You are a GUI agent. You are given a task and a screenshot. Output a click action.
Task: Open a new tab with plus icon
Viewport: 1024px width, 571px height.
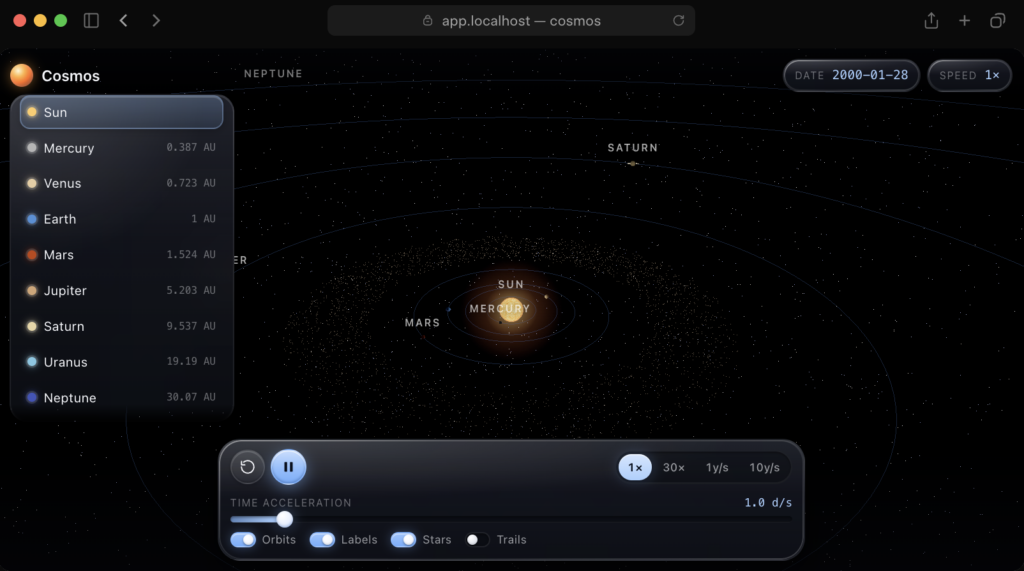click(x=965, y=20)
